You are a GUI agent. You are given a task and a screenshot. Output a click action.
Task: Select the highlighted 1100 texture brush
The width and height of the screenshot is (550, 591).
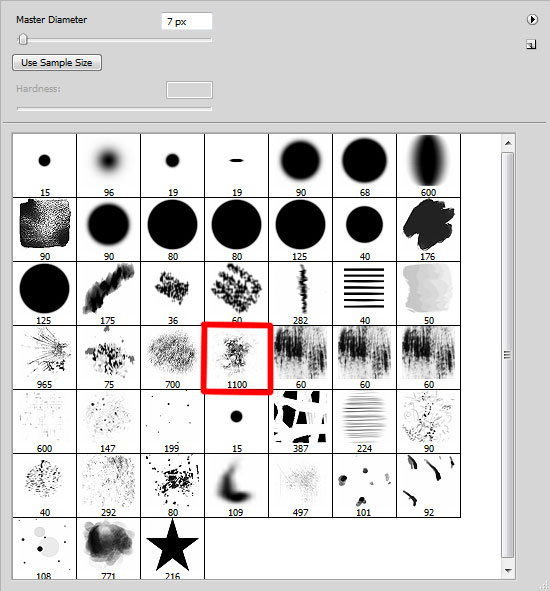[237, 358]
